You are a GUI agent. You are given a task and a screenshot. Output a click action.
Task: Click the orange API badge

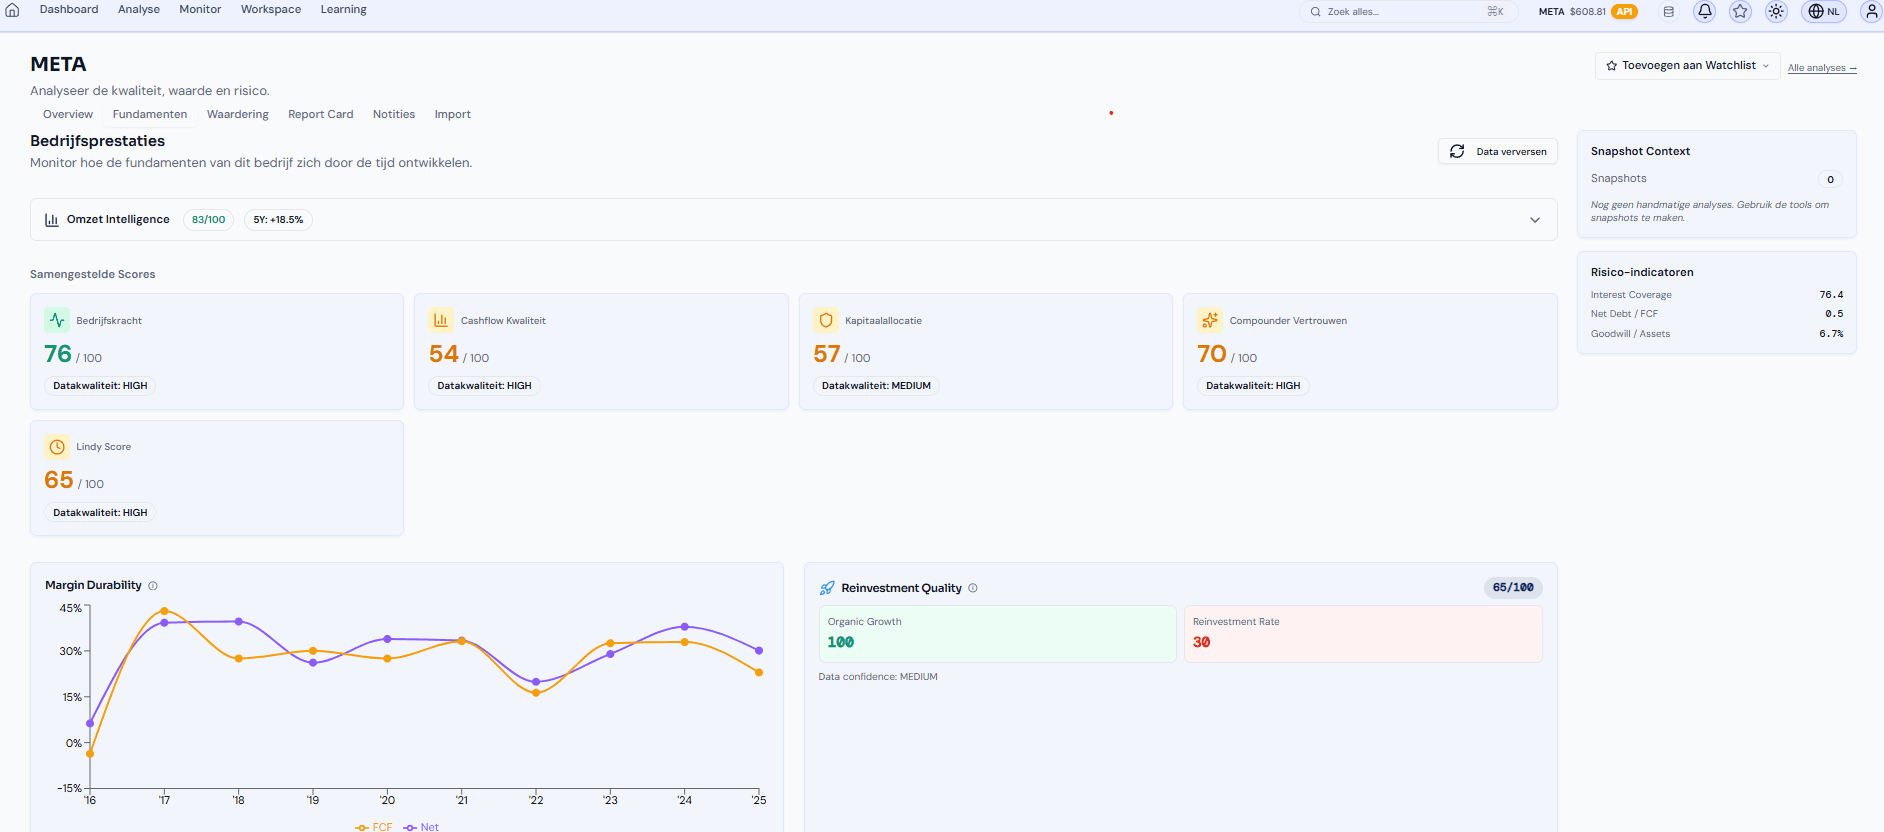click(x=1624, y=12)
